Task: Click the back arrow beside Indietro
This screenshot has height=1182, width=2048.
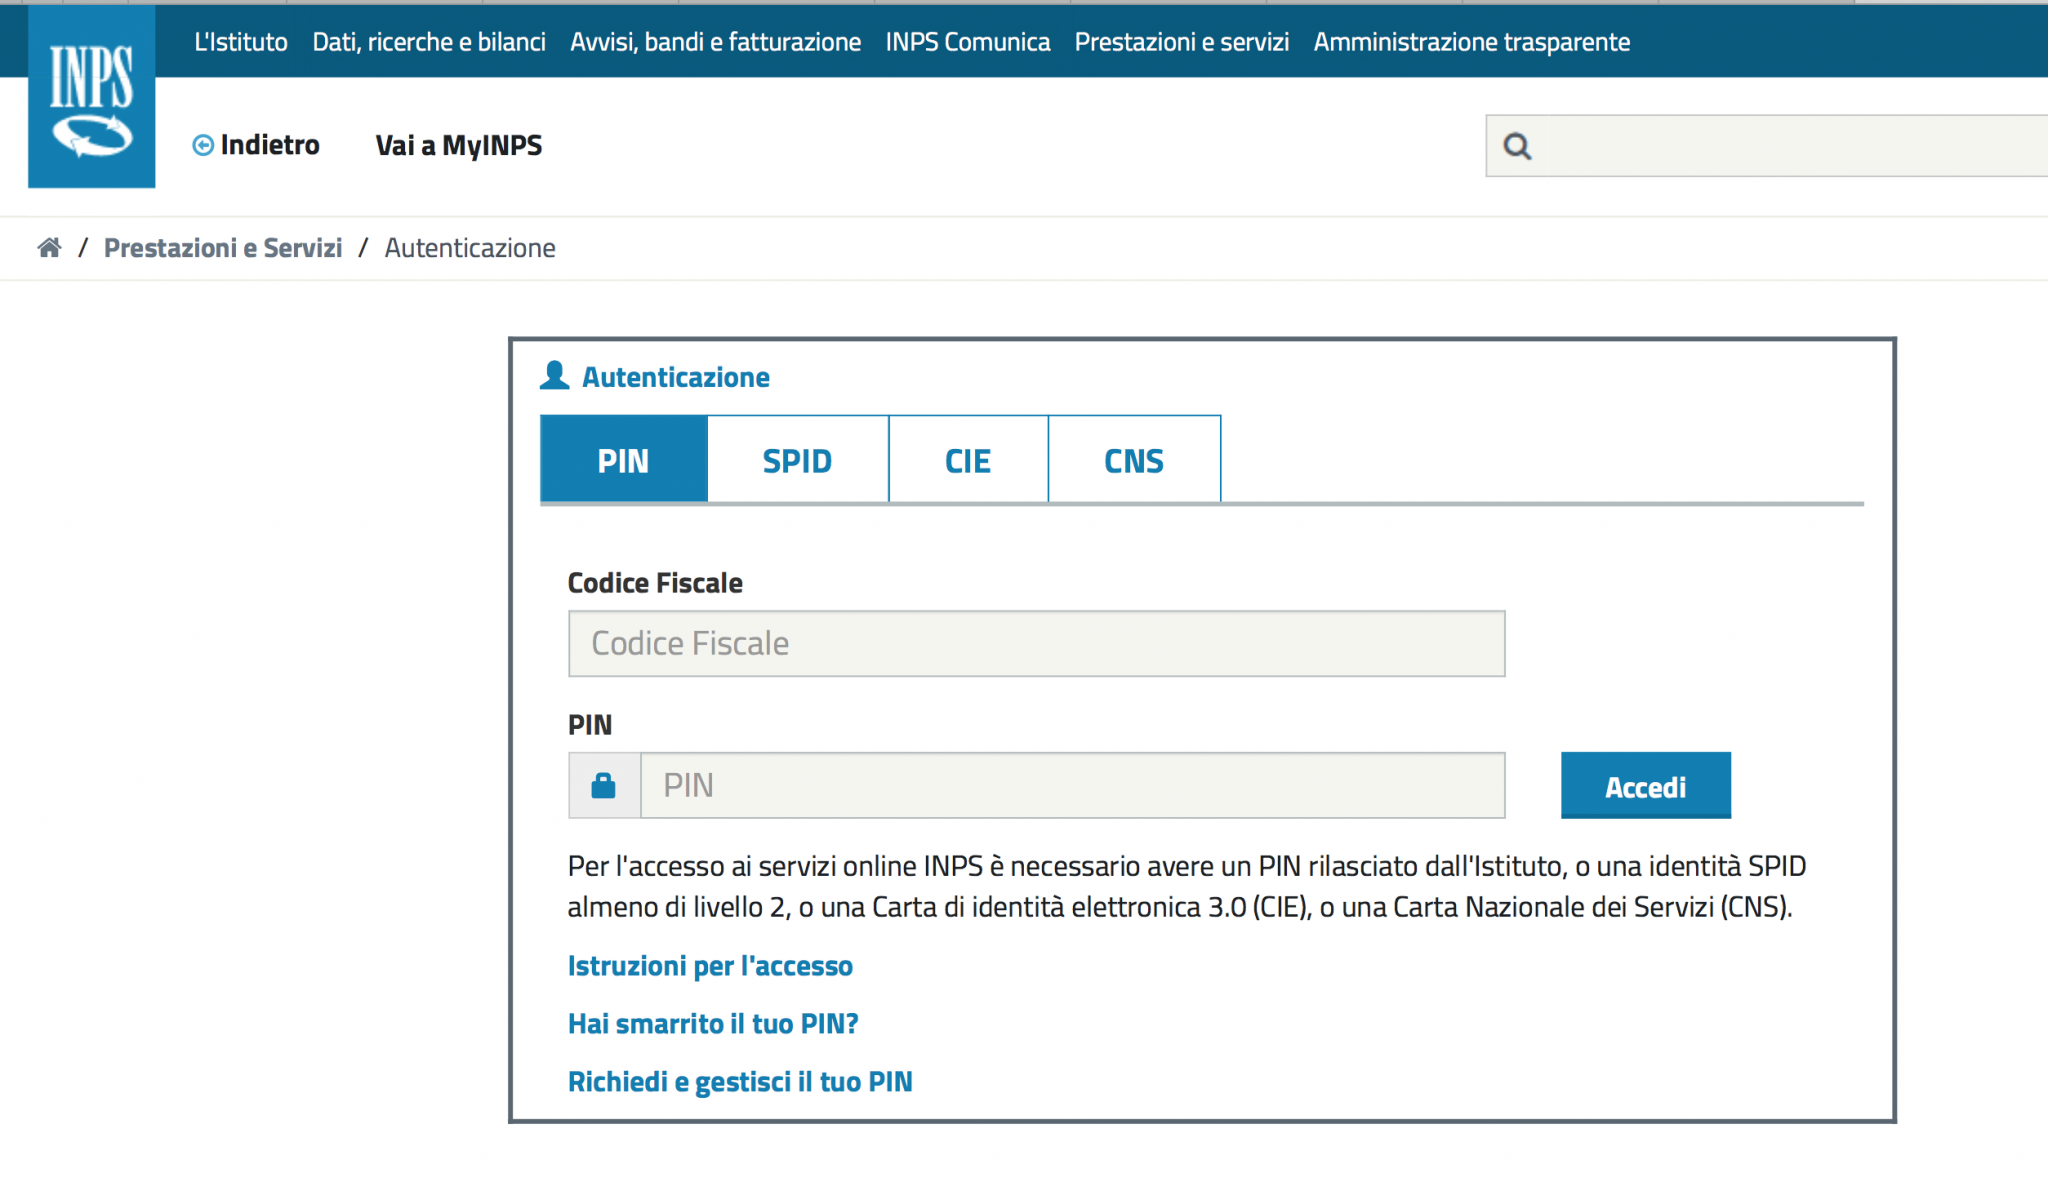Action: click(x=203, y=145)
